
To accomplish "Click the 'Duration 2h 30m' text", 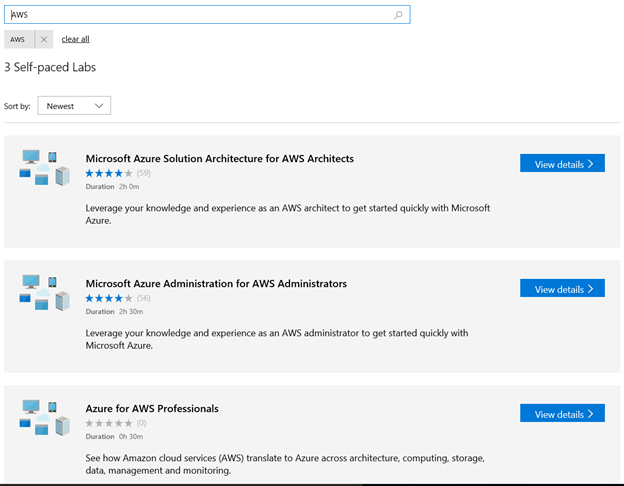I will 114,312.
